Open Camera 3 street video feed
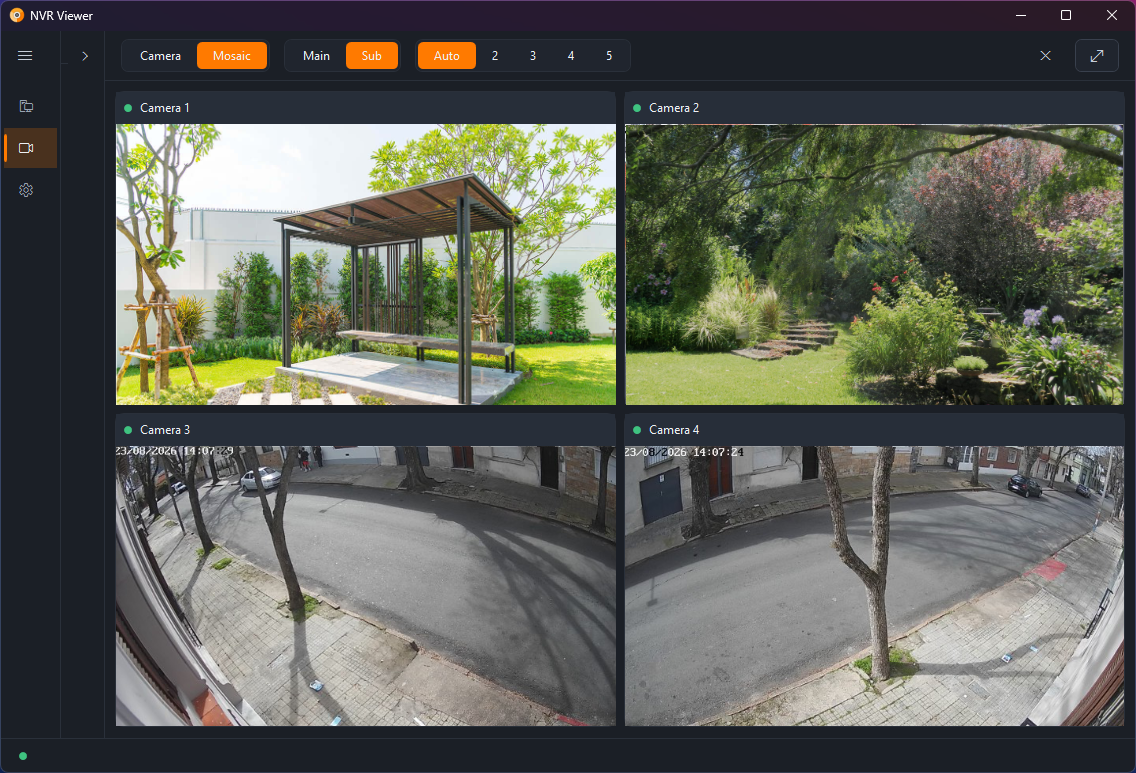 pyautogui.click(x=366, y=586)
